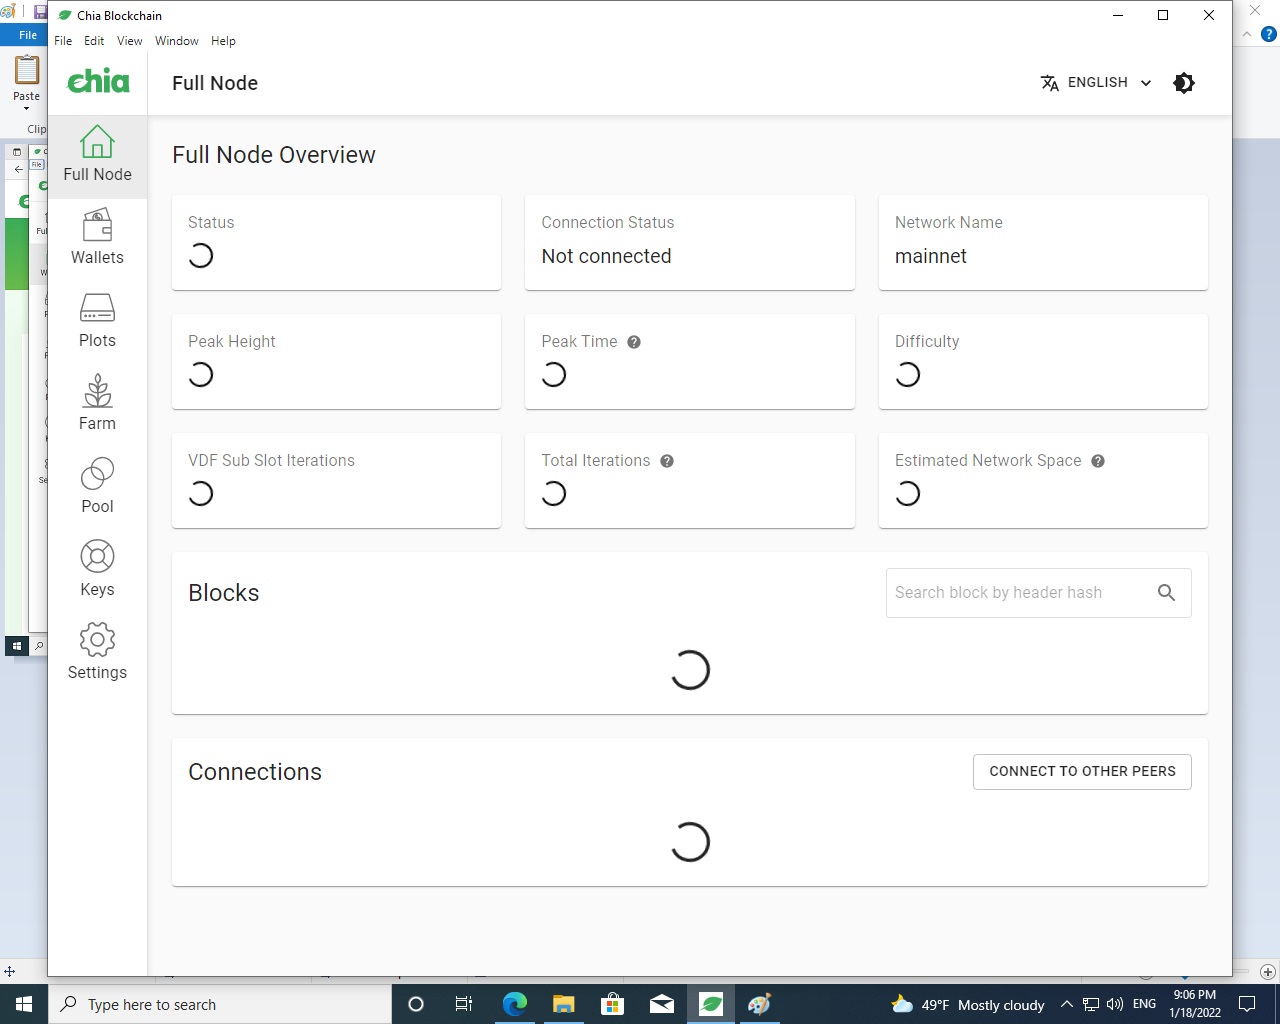The width and height of the screenshot is (1280, 1024).
Task: Open the Keys page
Action: [97, 570]
